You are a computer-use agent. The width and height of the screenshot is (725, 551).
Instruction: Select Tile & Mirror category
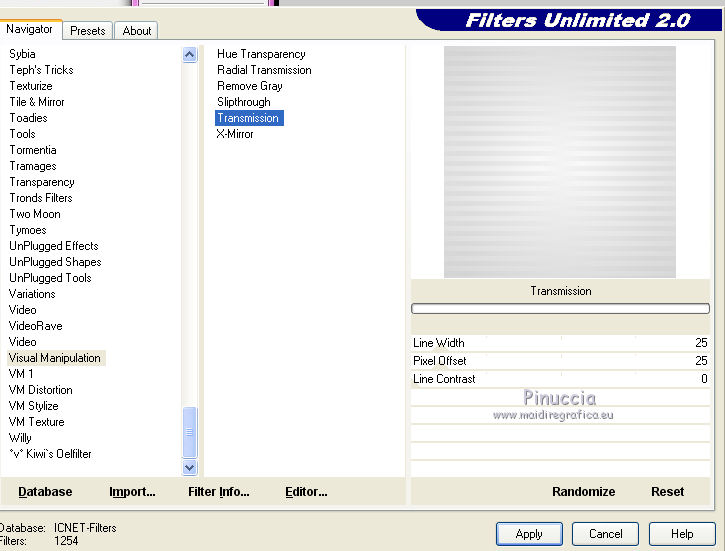click(x=37, y=102)
